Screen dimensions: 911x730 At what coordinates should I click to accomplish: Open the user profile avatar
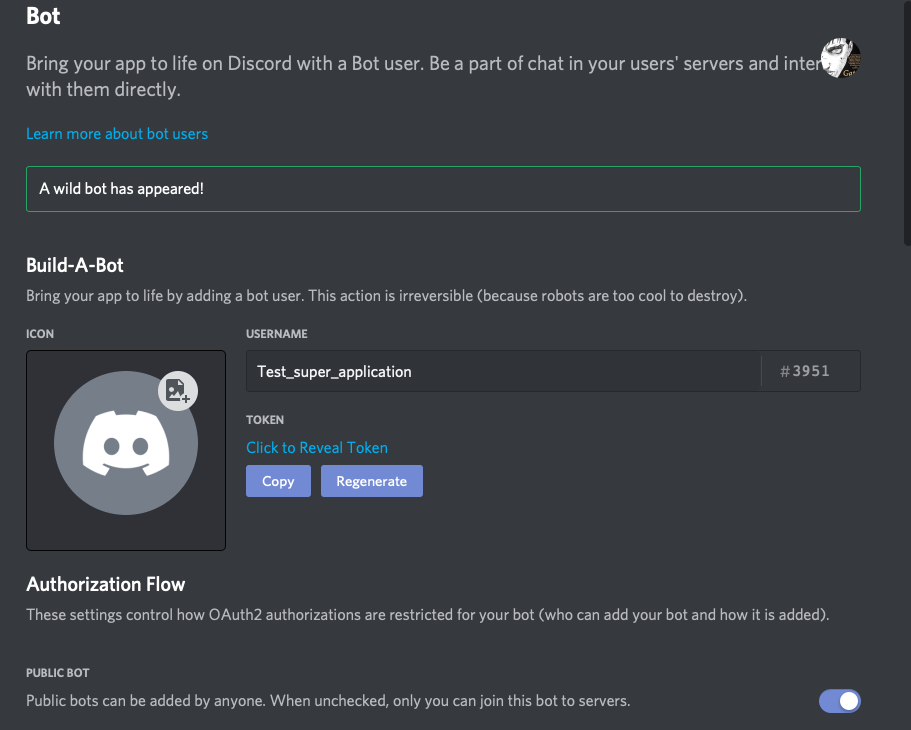[x=840, y=59]
